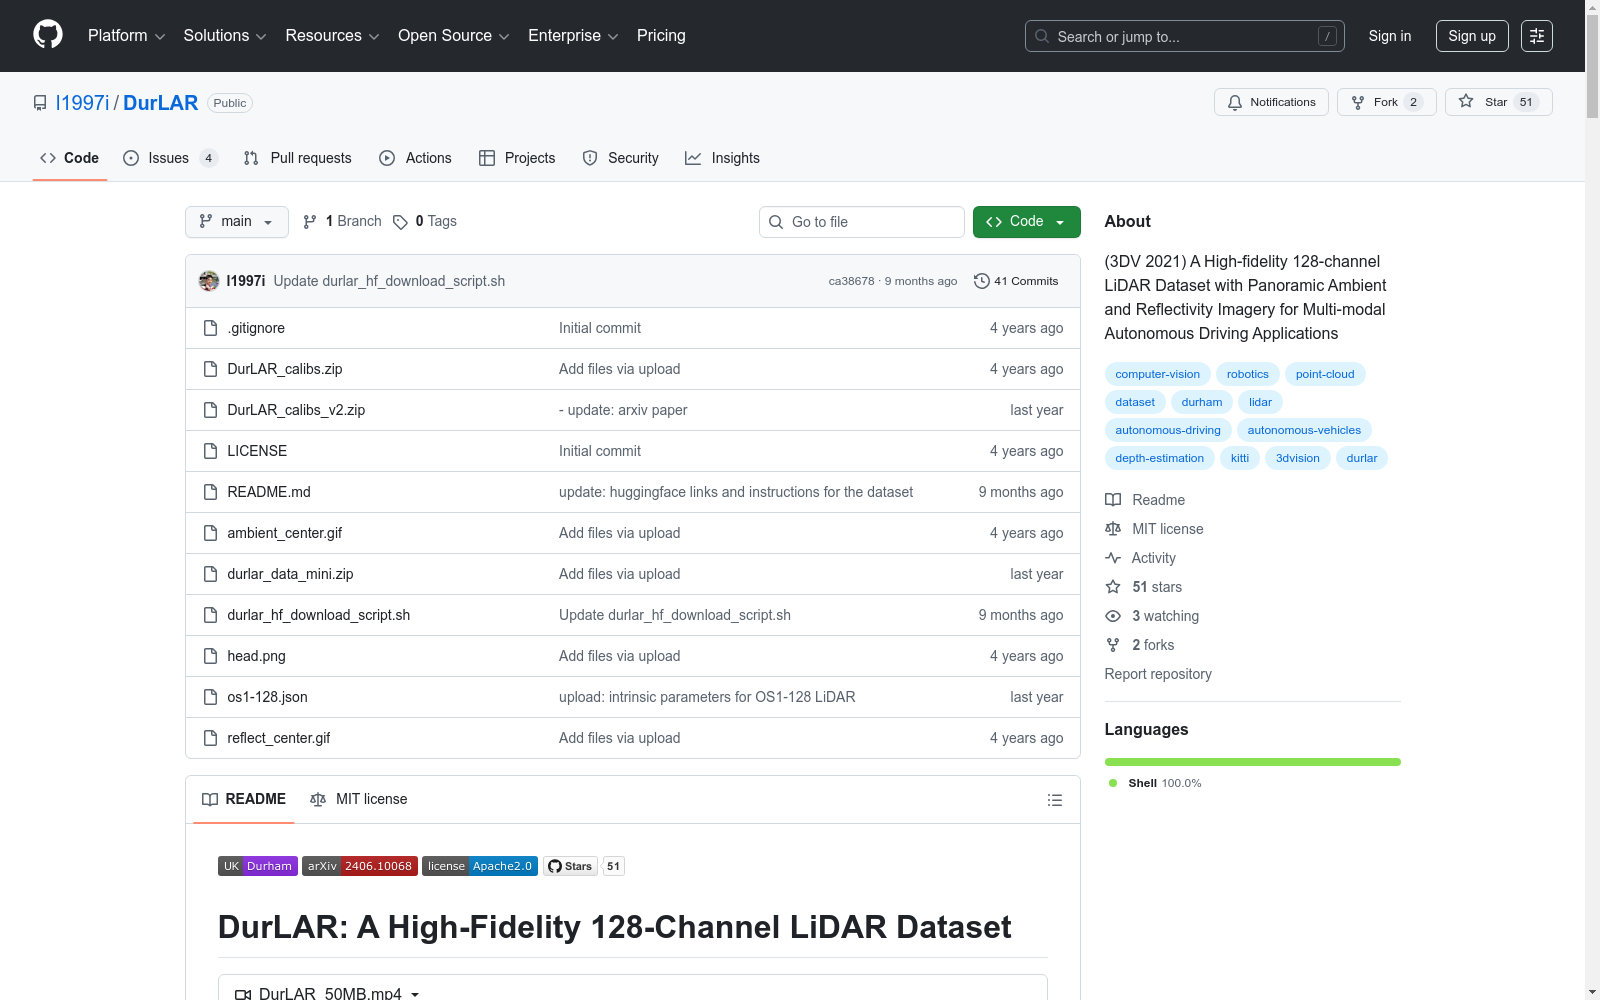
Task: Select the MIT license tab in file viewer
Action: tap(359, 800)
